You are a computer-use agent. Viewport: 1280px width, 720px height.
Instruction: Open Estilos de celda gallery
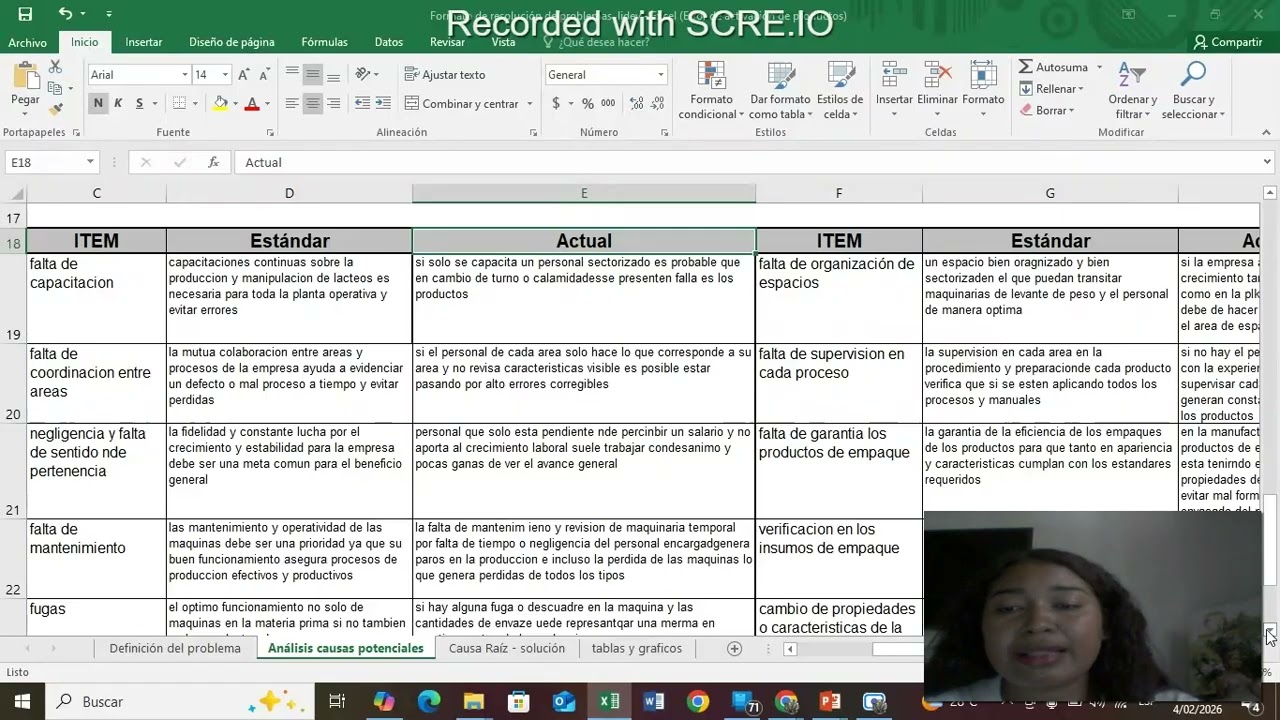coord(840,90)
